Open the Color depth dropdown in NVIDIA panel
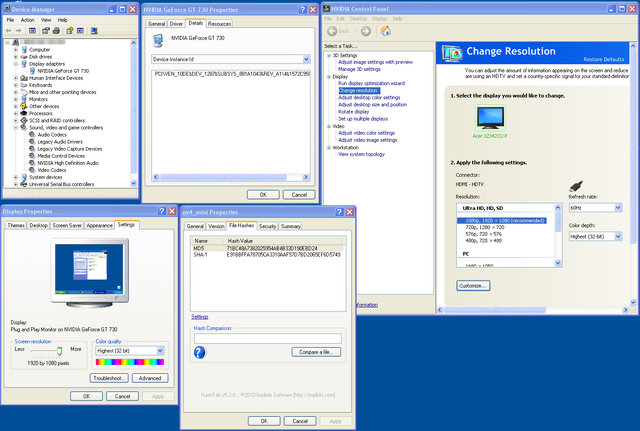Image resolution: width=640 pixels, height=431 pixels. tap(618, 236)
